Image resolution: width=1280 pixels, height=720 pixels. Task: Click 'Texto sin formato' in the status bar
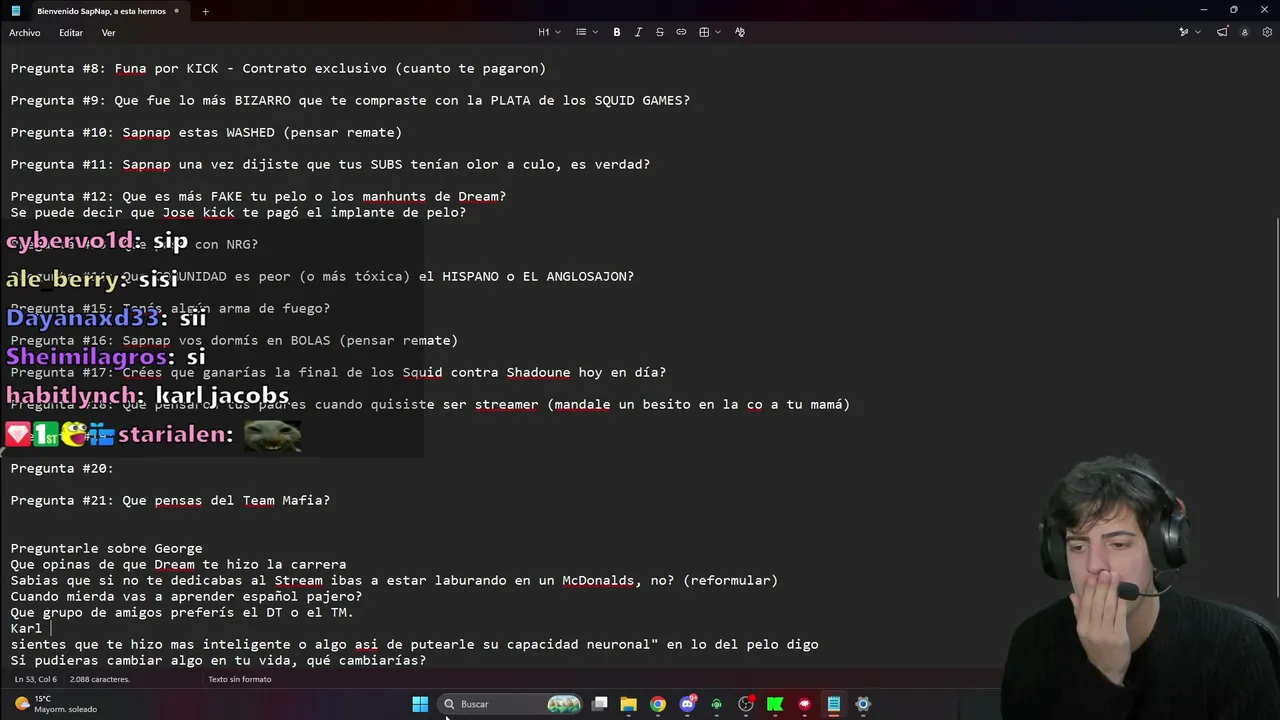point(240,679)
